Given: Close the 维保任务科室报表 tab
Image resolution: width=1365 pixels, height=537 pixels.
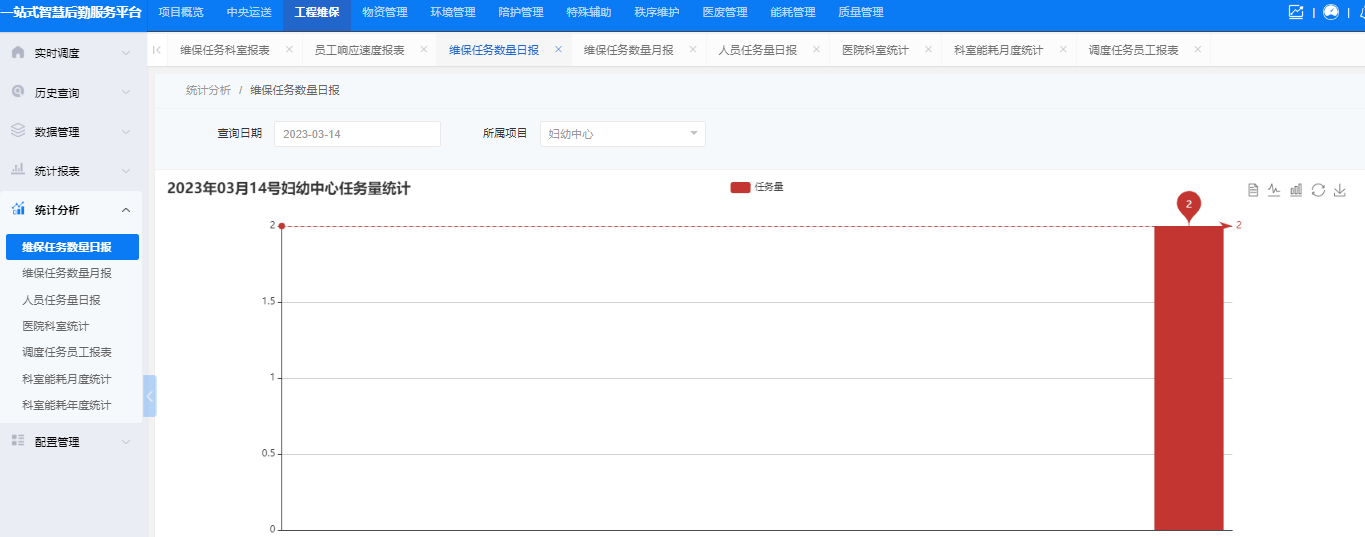Looking at the screenshot, I should (x=289, y=49).
